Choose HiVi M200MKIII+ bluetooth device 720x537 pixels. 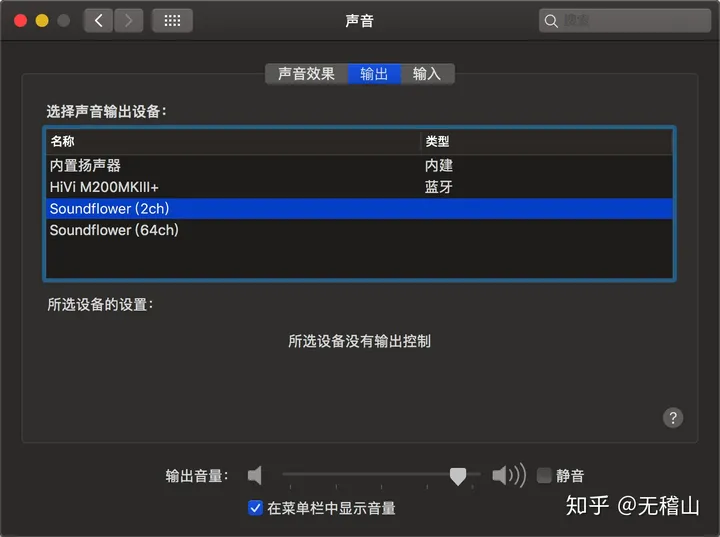point(359,187)
